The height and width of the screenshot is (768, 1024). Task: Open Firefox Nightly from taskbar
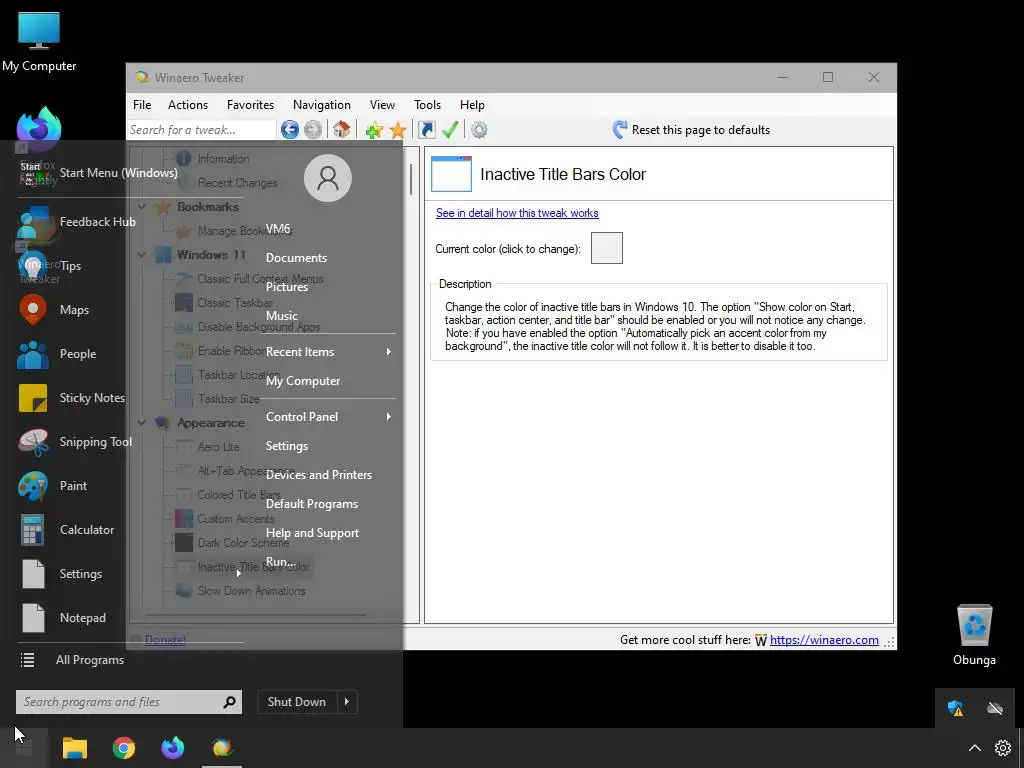click(172, 748)
